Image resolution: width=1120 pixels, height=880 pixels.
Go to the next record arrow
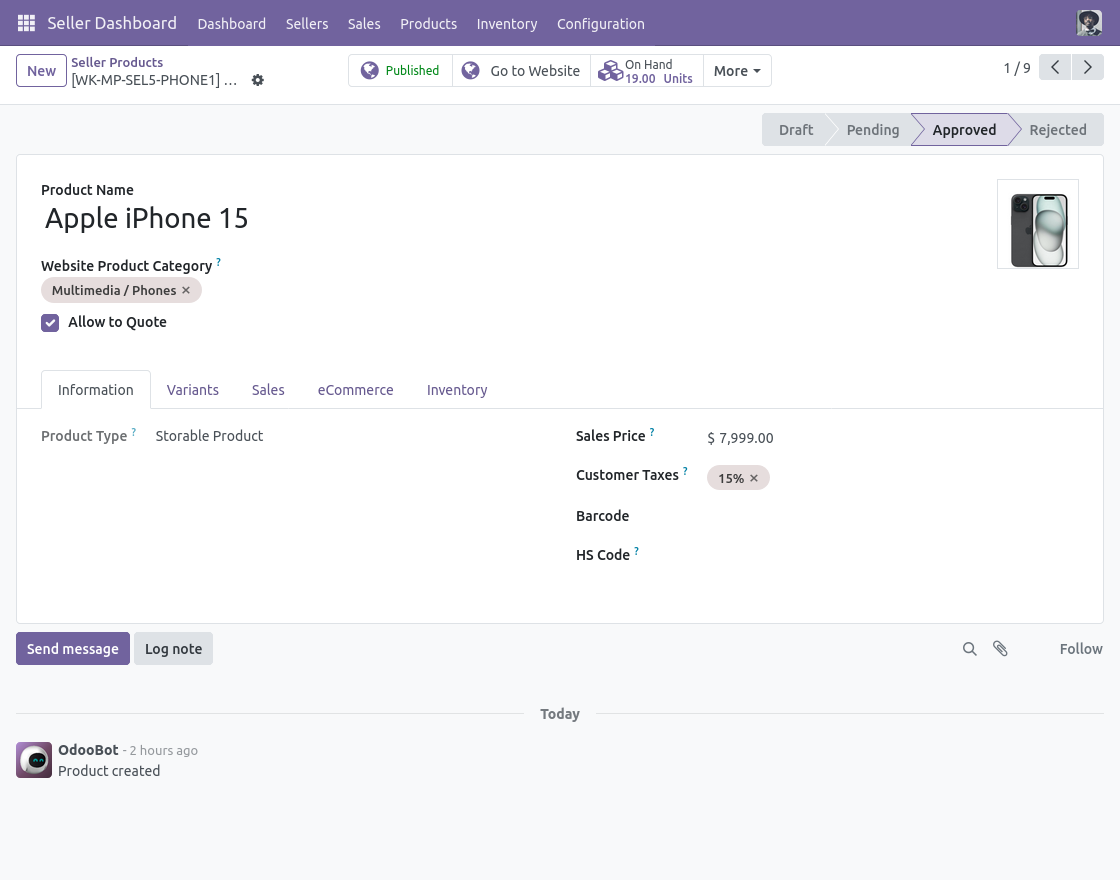(x=1087, y=68)
